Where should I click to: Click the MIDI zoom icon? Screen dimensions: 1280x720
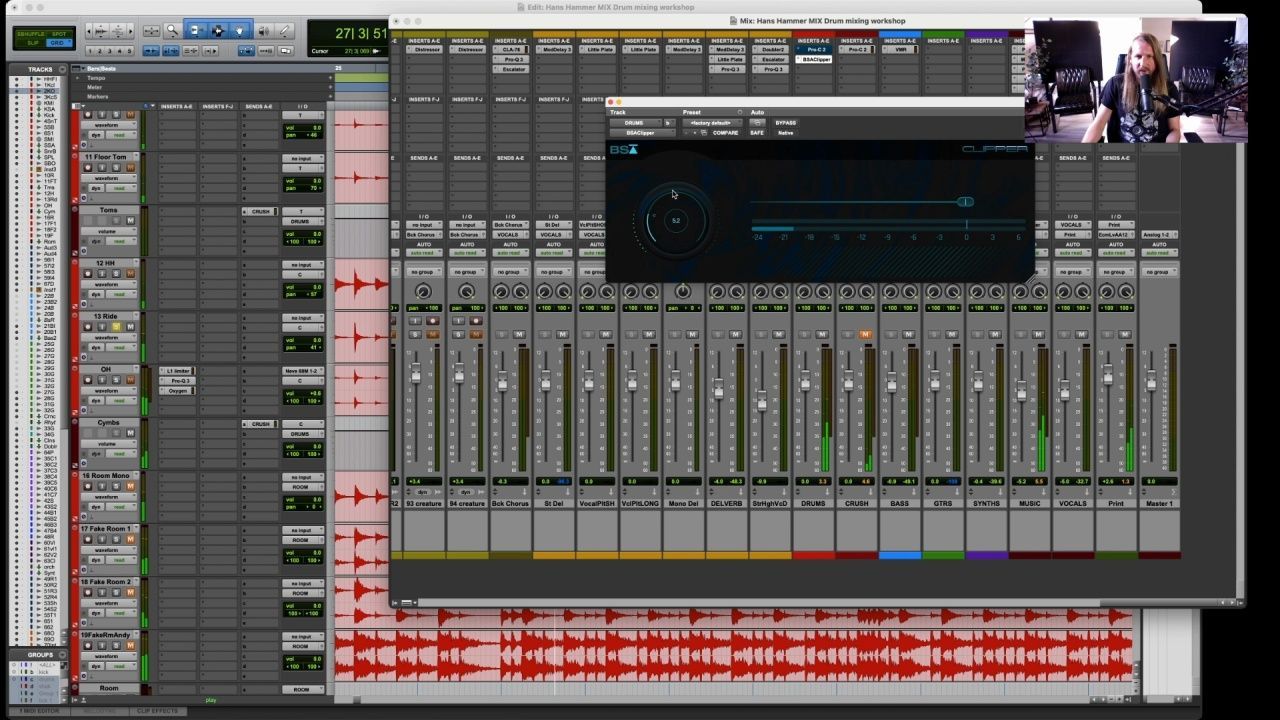tap(118, 31)
